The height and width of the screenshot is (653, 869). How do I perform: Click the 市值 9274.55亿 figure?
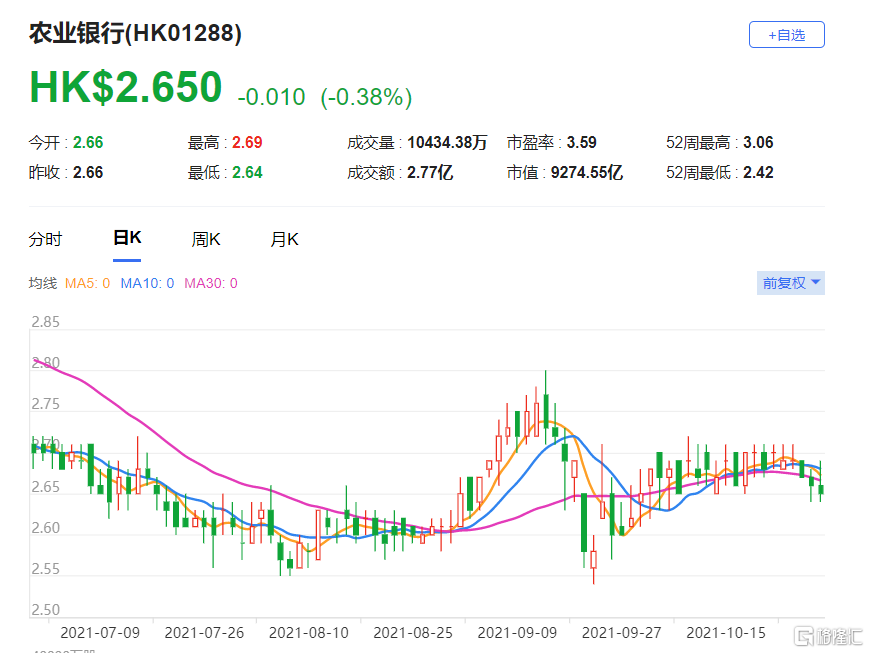(586, 173)
